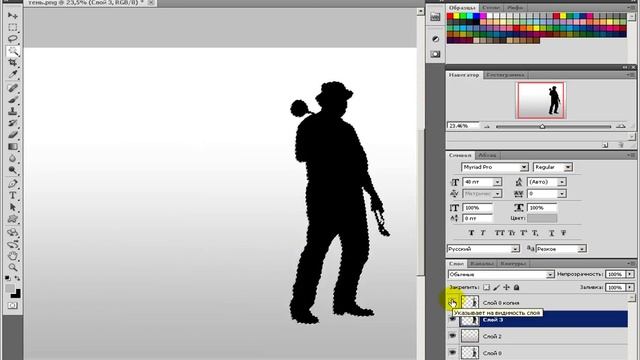Open the tracking value dropdown
Screen dimensions: 640x360
562,194
